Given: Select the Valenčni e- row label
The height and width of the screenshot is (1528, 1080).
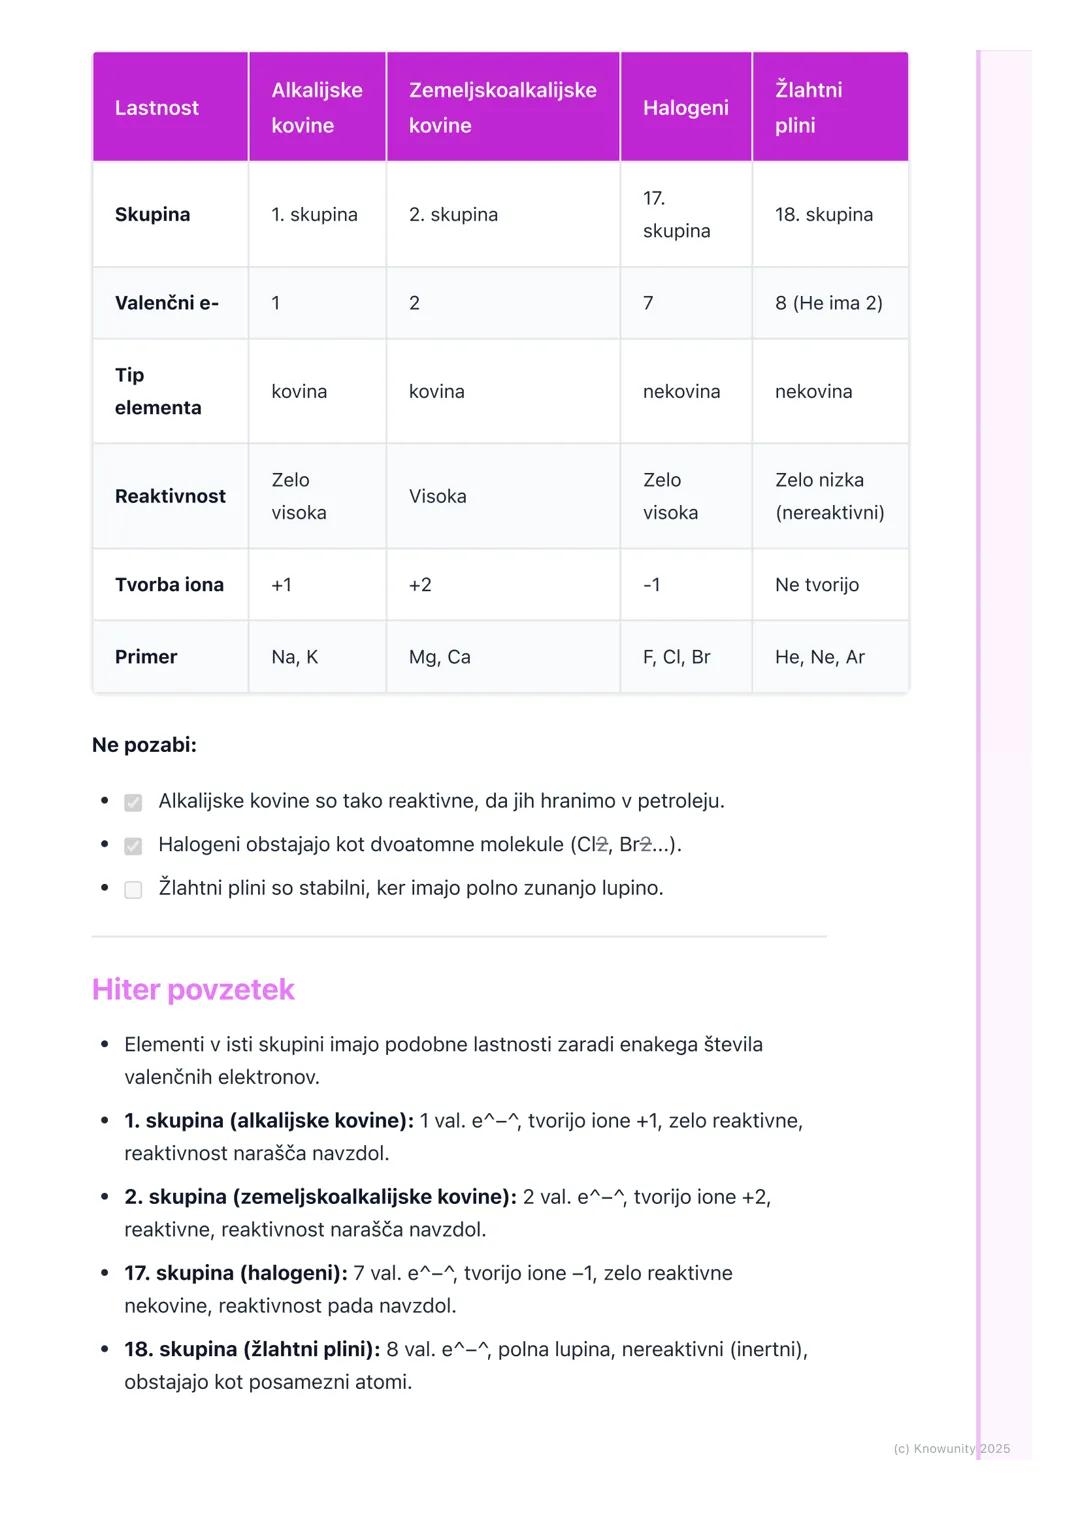Looking at the screenshot, I should [x=166, y=303].
